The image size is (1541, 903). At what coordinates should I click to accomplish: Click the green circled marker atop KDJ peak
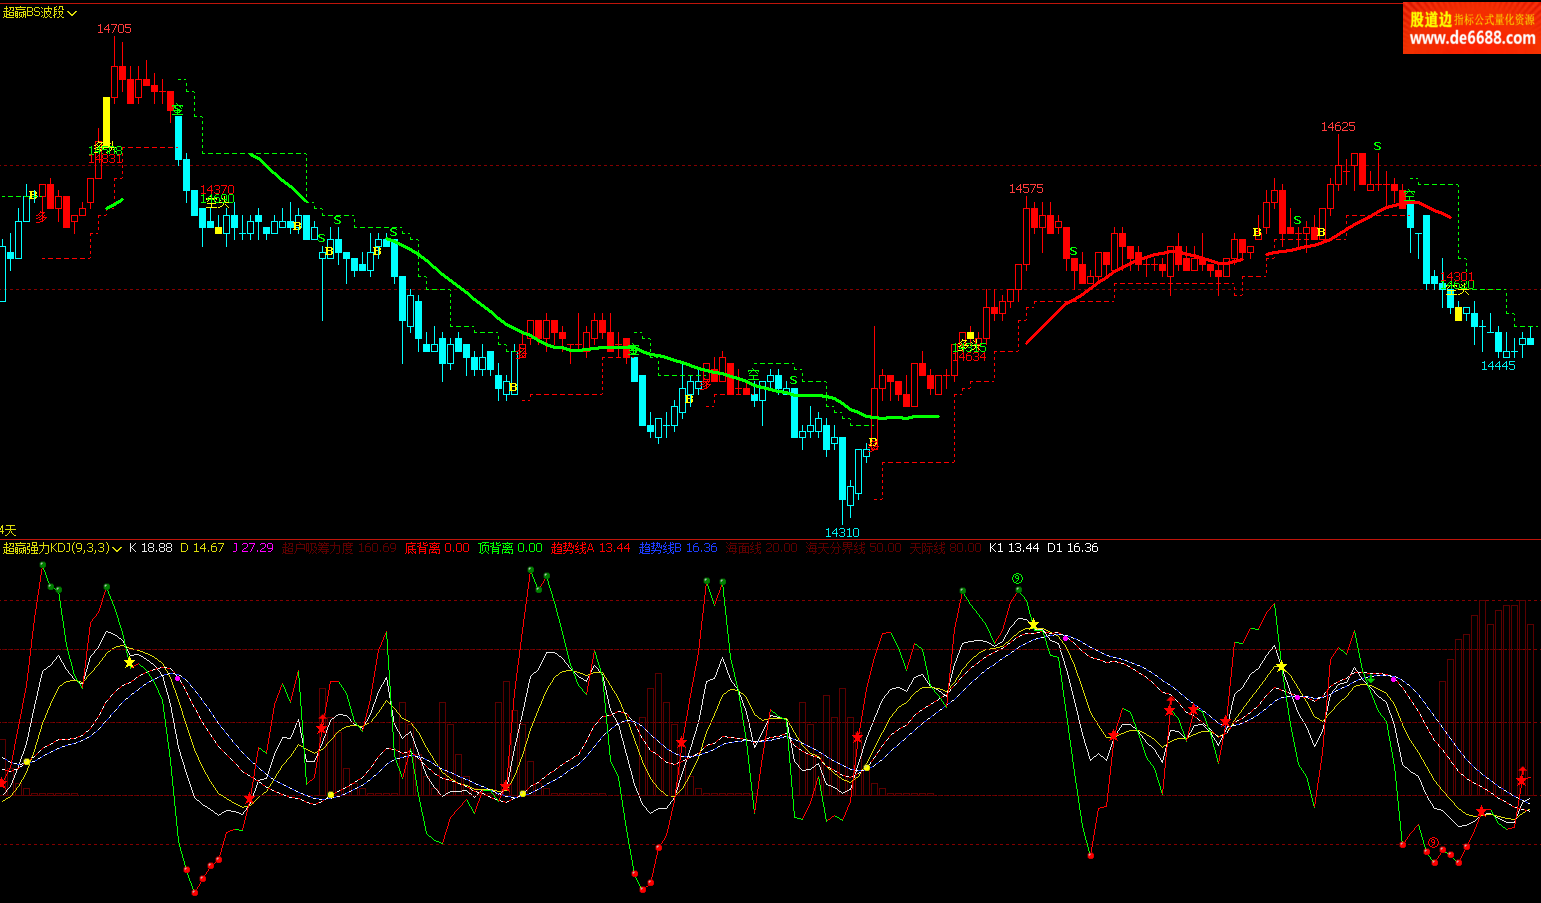click(1018, 579)
